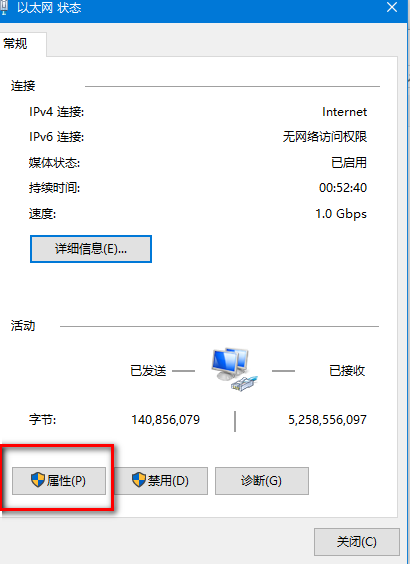Click the 速度 1.0 Gbps value
The height and width of the screenshot is (564, 410).
pos(341,214)
